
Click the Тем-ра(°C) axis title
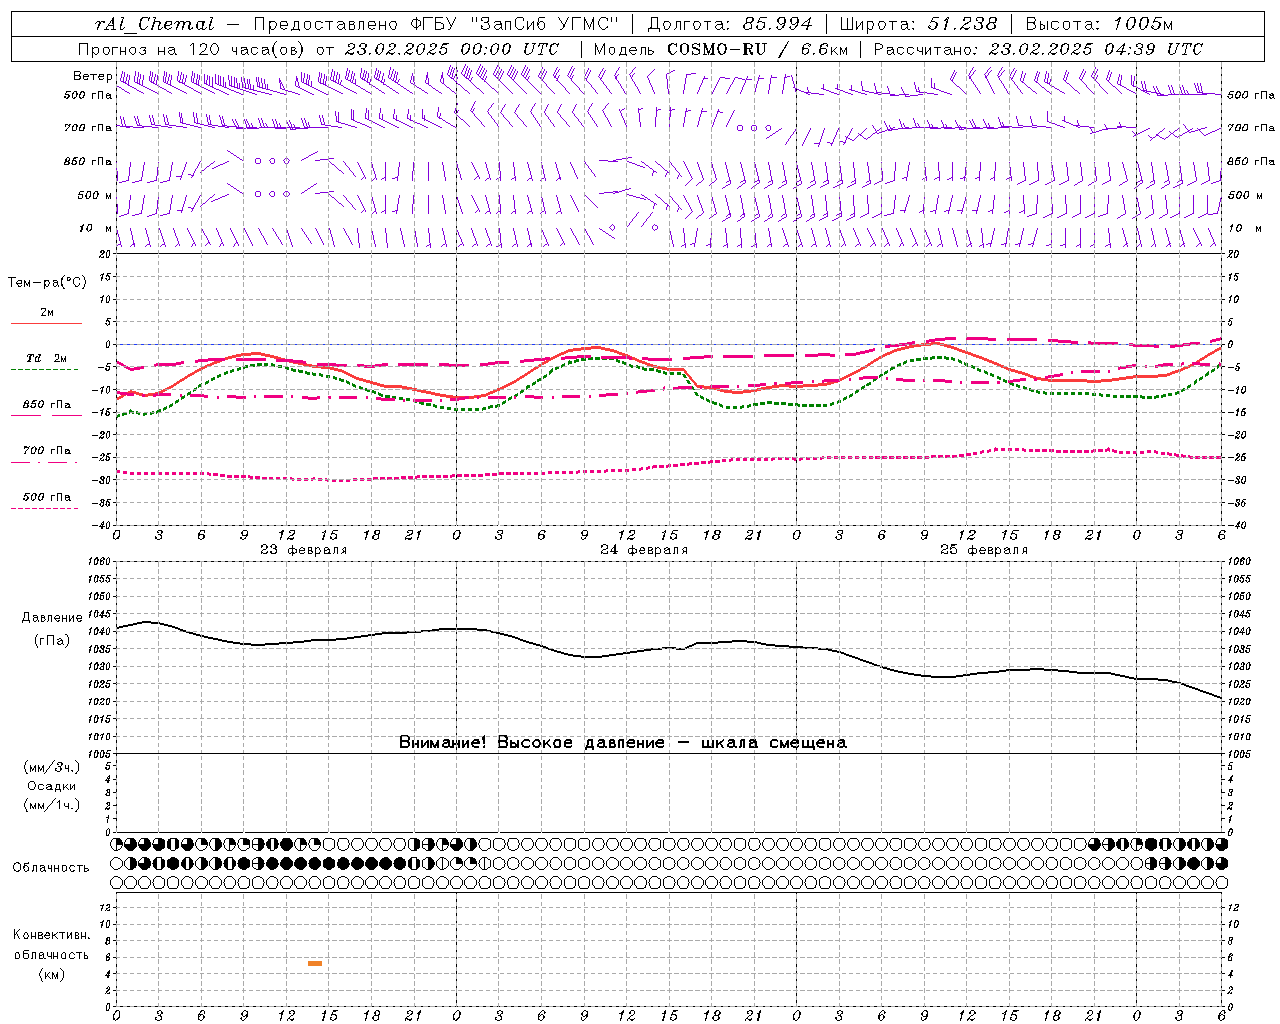coord(47,283)
